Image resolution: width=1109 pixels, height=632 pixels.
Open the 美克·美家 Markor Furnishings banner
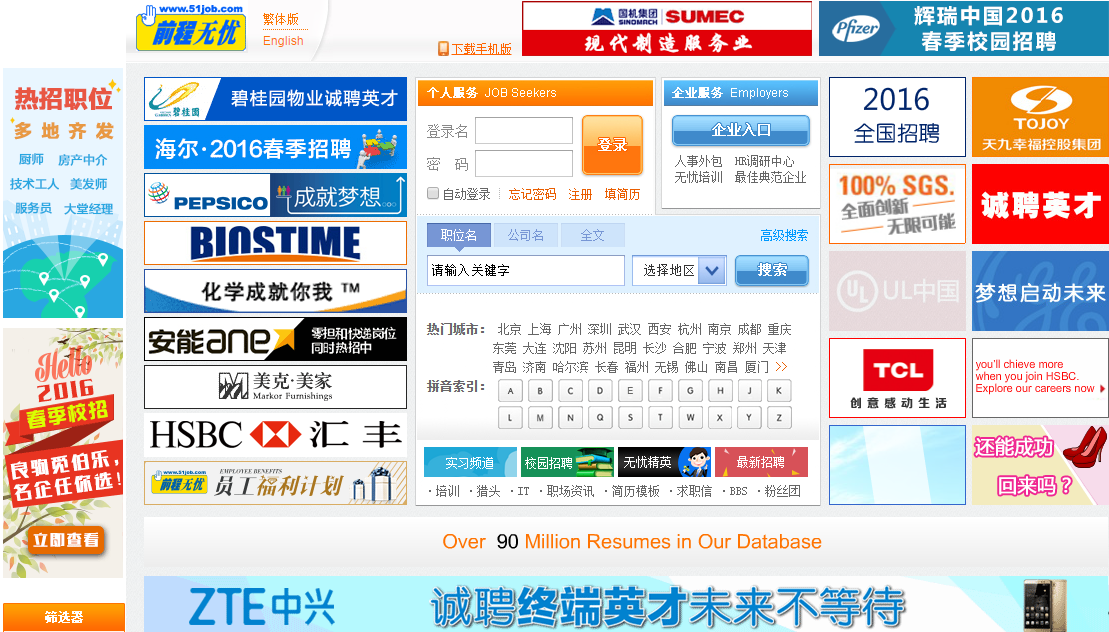click(x=275, y=387)
